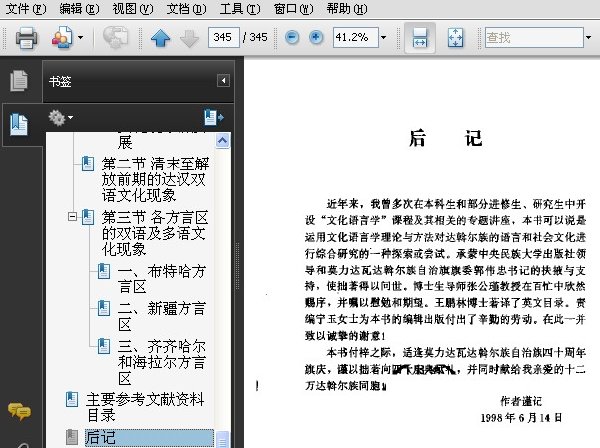Toggle fit width scrolling mode icon
Image resolution: width=600 pixels, height=448 pixels.
[420, 37]
